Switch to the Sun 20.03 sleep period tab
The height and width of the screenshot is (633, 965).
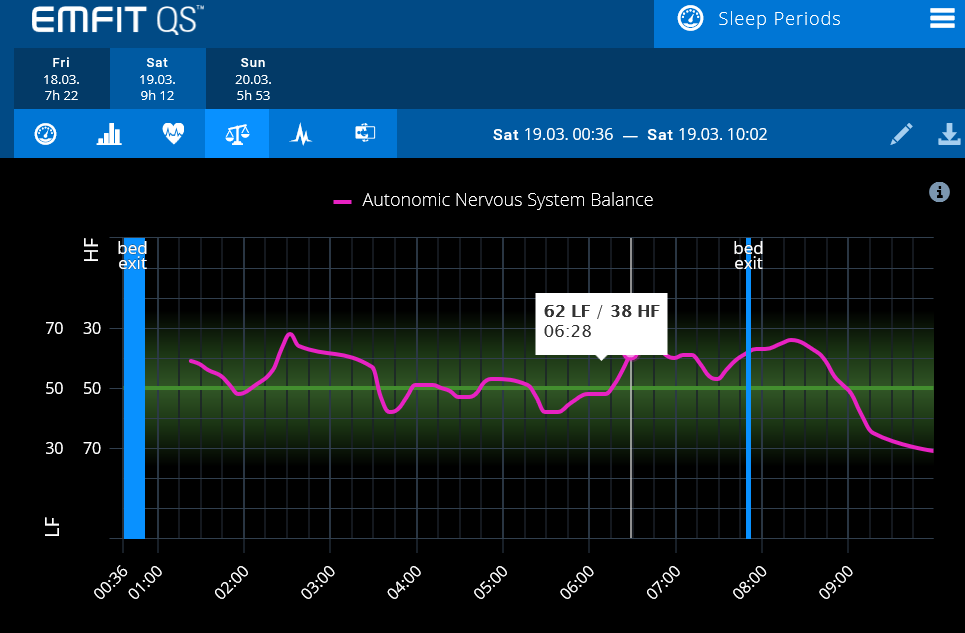point(253,78)
